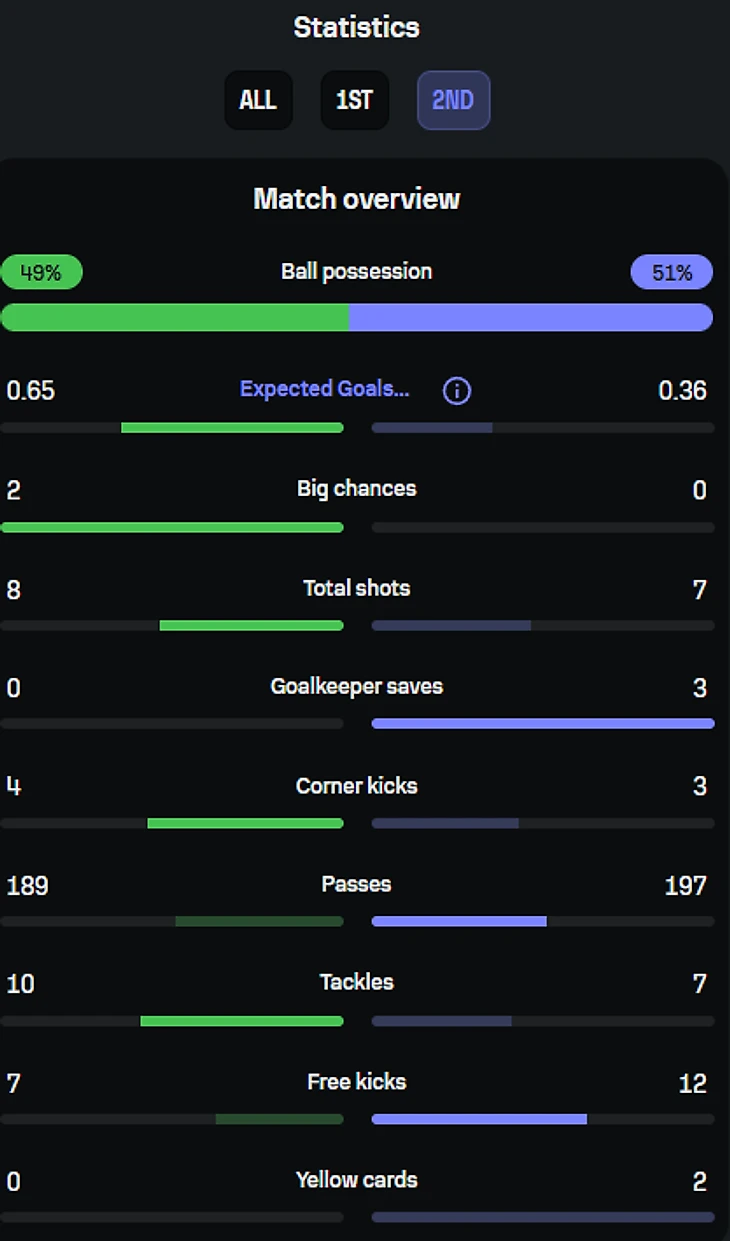This screenshot has width=730, height=1241.
Task: Click the purple 51% possession badge
Action: [x=671, y=272]
